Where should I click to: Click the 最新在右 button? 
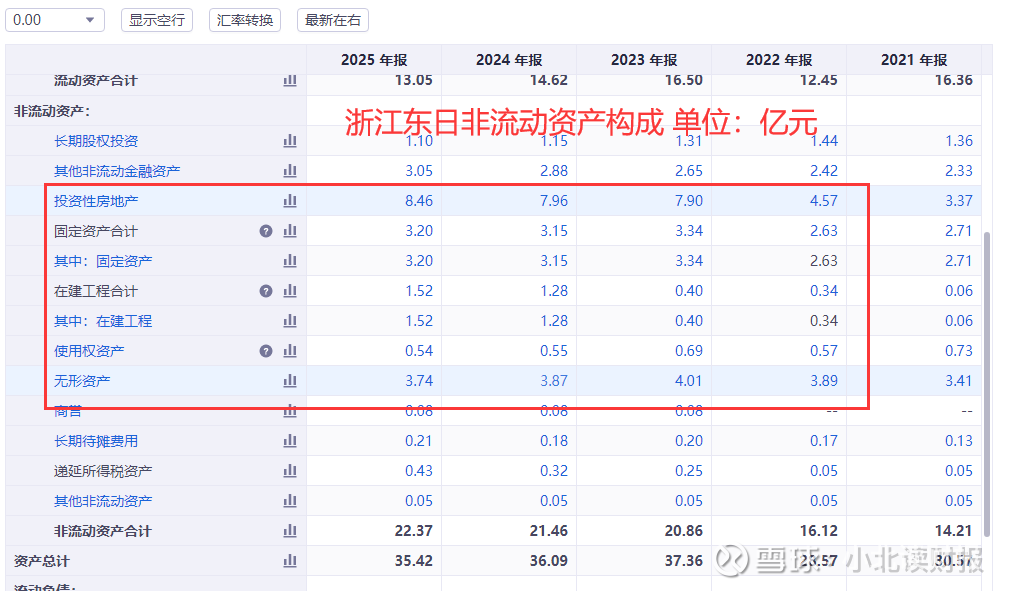(333, 20)
